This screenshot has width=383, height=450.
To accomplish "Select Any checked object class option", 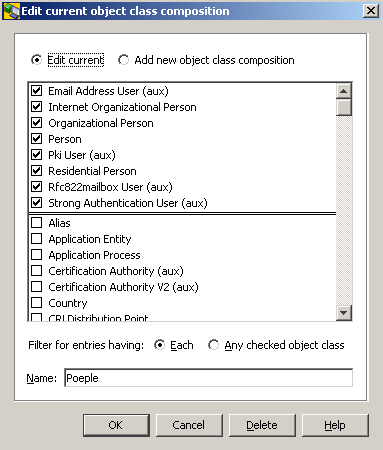I will coord(213,345).
